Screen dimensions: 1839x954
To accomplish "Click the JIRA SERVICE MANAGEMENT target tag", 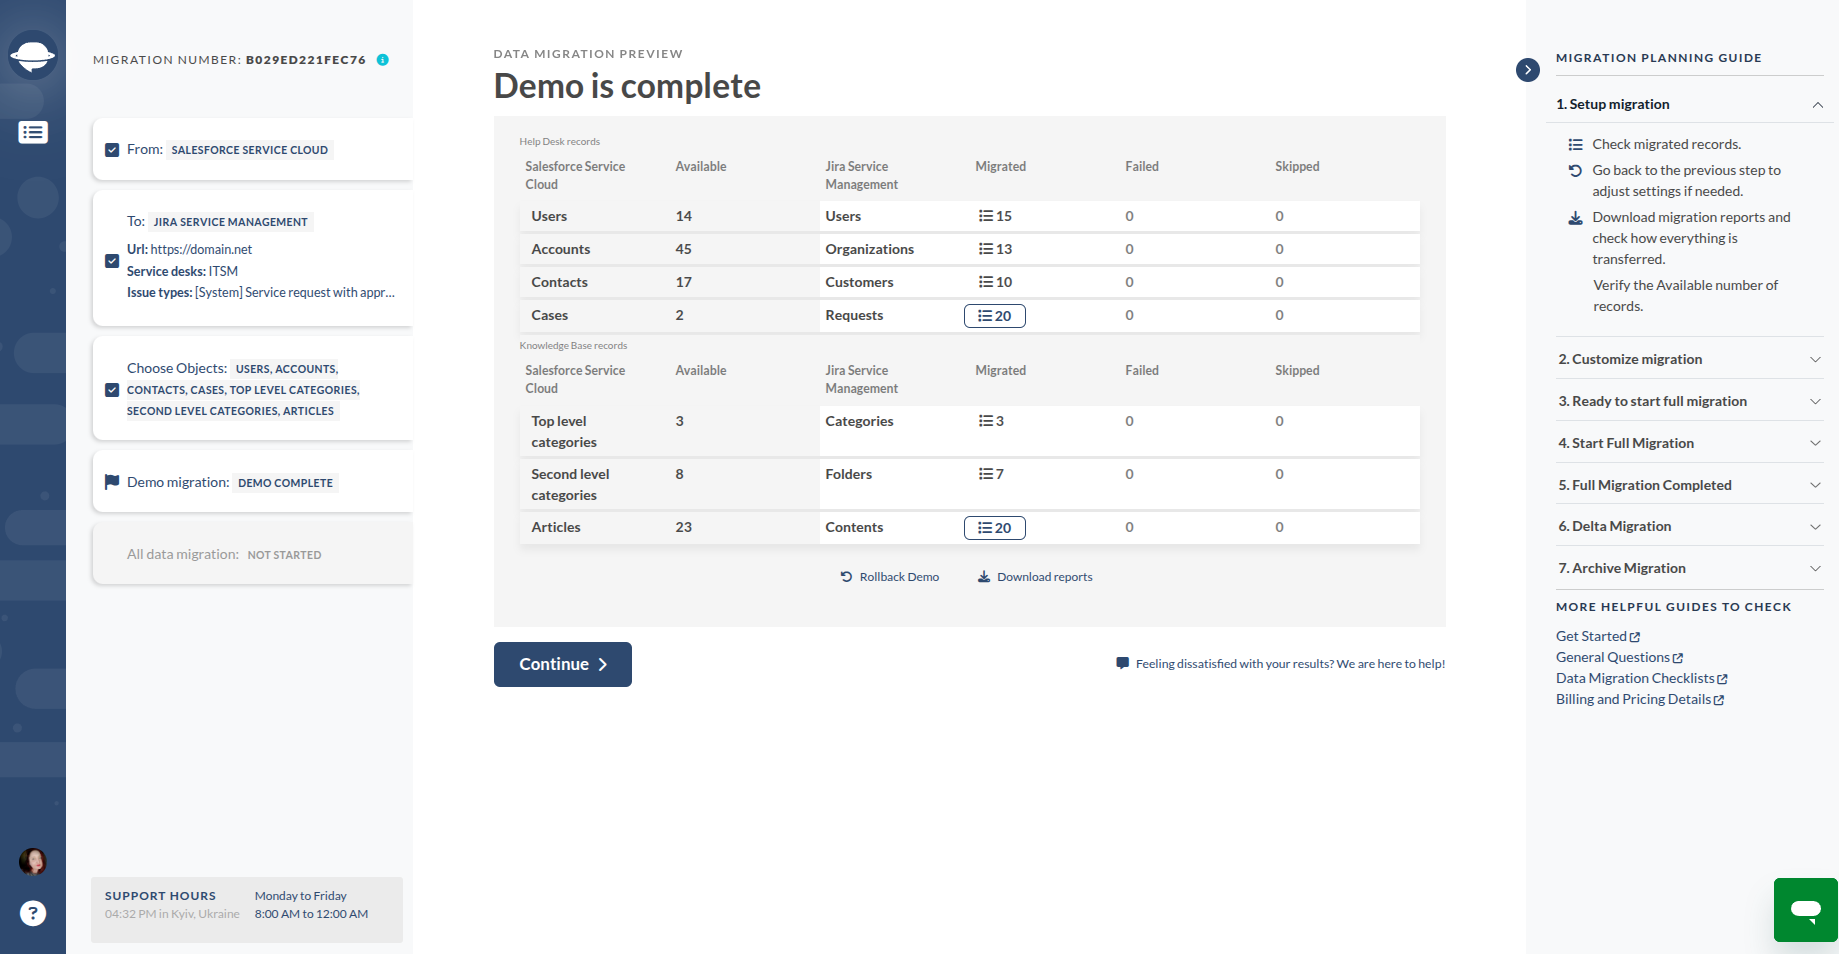I will pos(231,222).
